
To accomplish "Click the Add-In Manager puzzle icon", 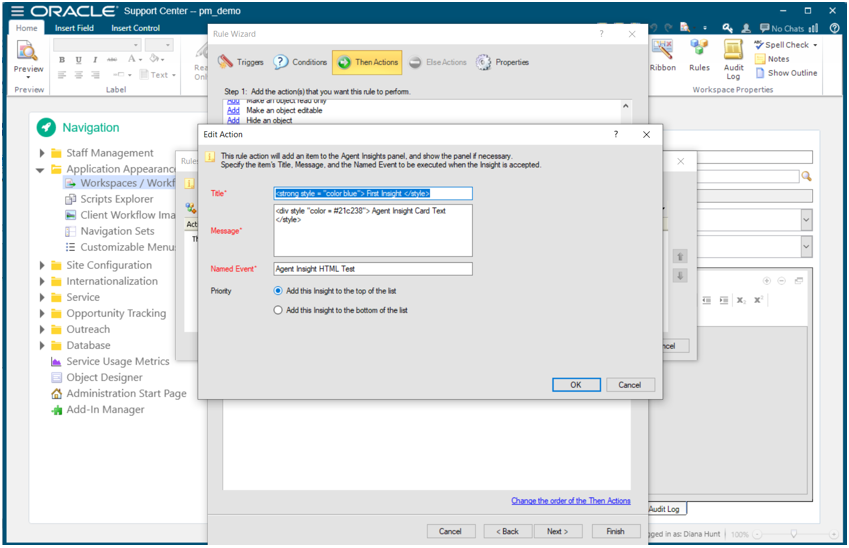I will pos(56,410).
